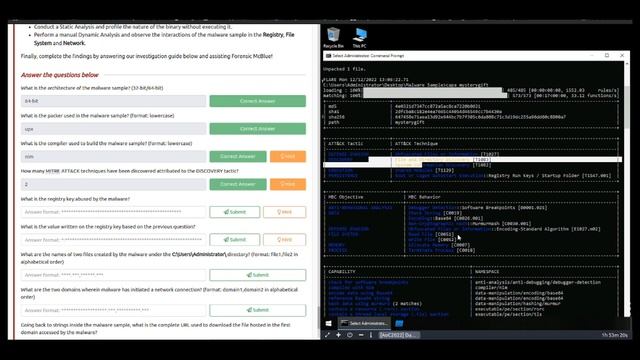This screenshot has width=640, height=360.
Task: Open the Windows Start menu
Action: click(x=329, y=323)
